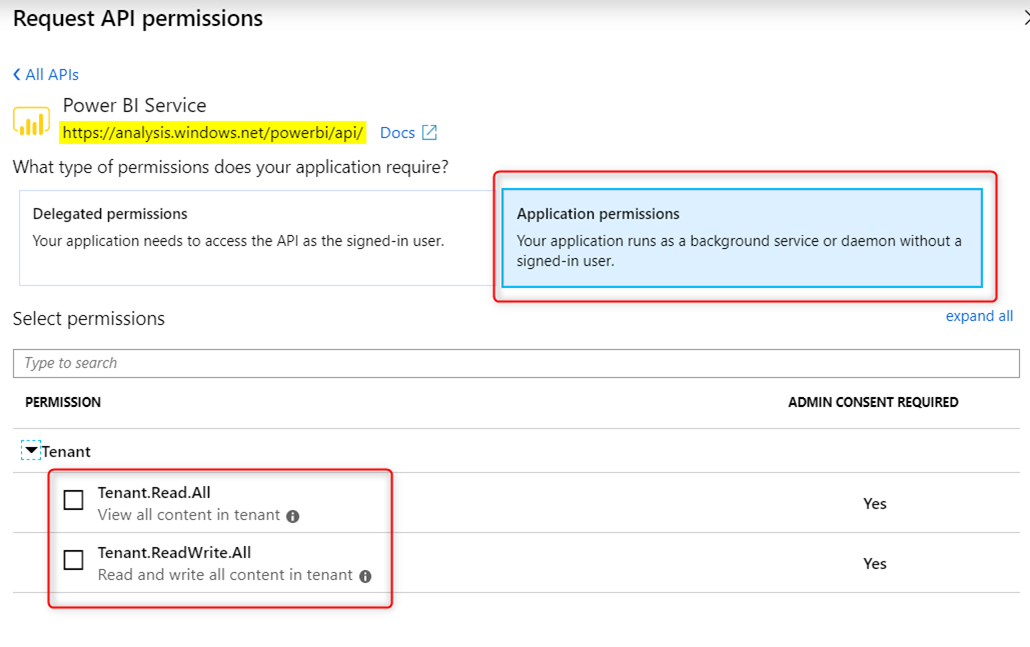
Task: Click the external link icon beside Docs
Action: (430, 133)
